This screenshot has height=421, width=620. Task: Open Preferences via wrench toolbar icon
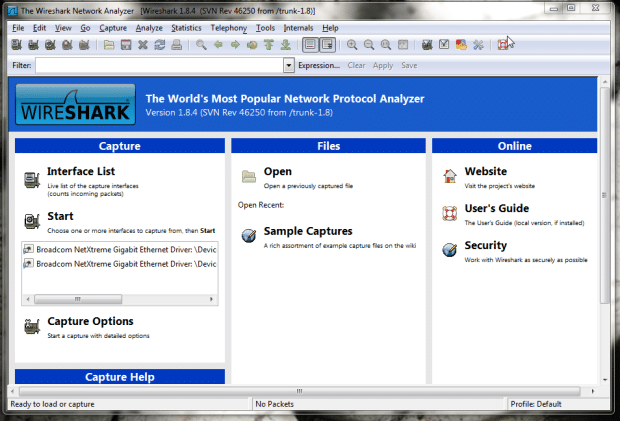tap(478, 45)
